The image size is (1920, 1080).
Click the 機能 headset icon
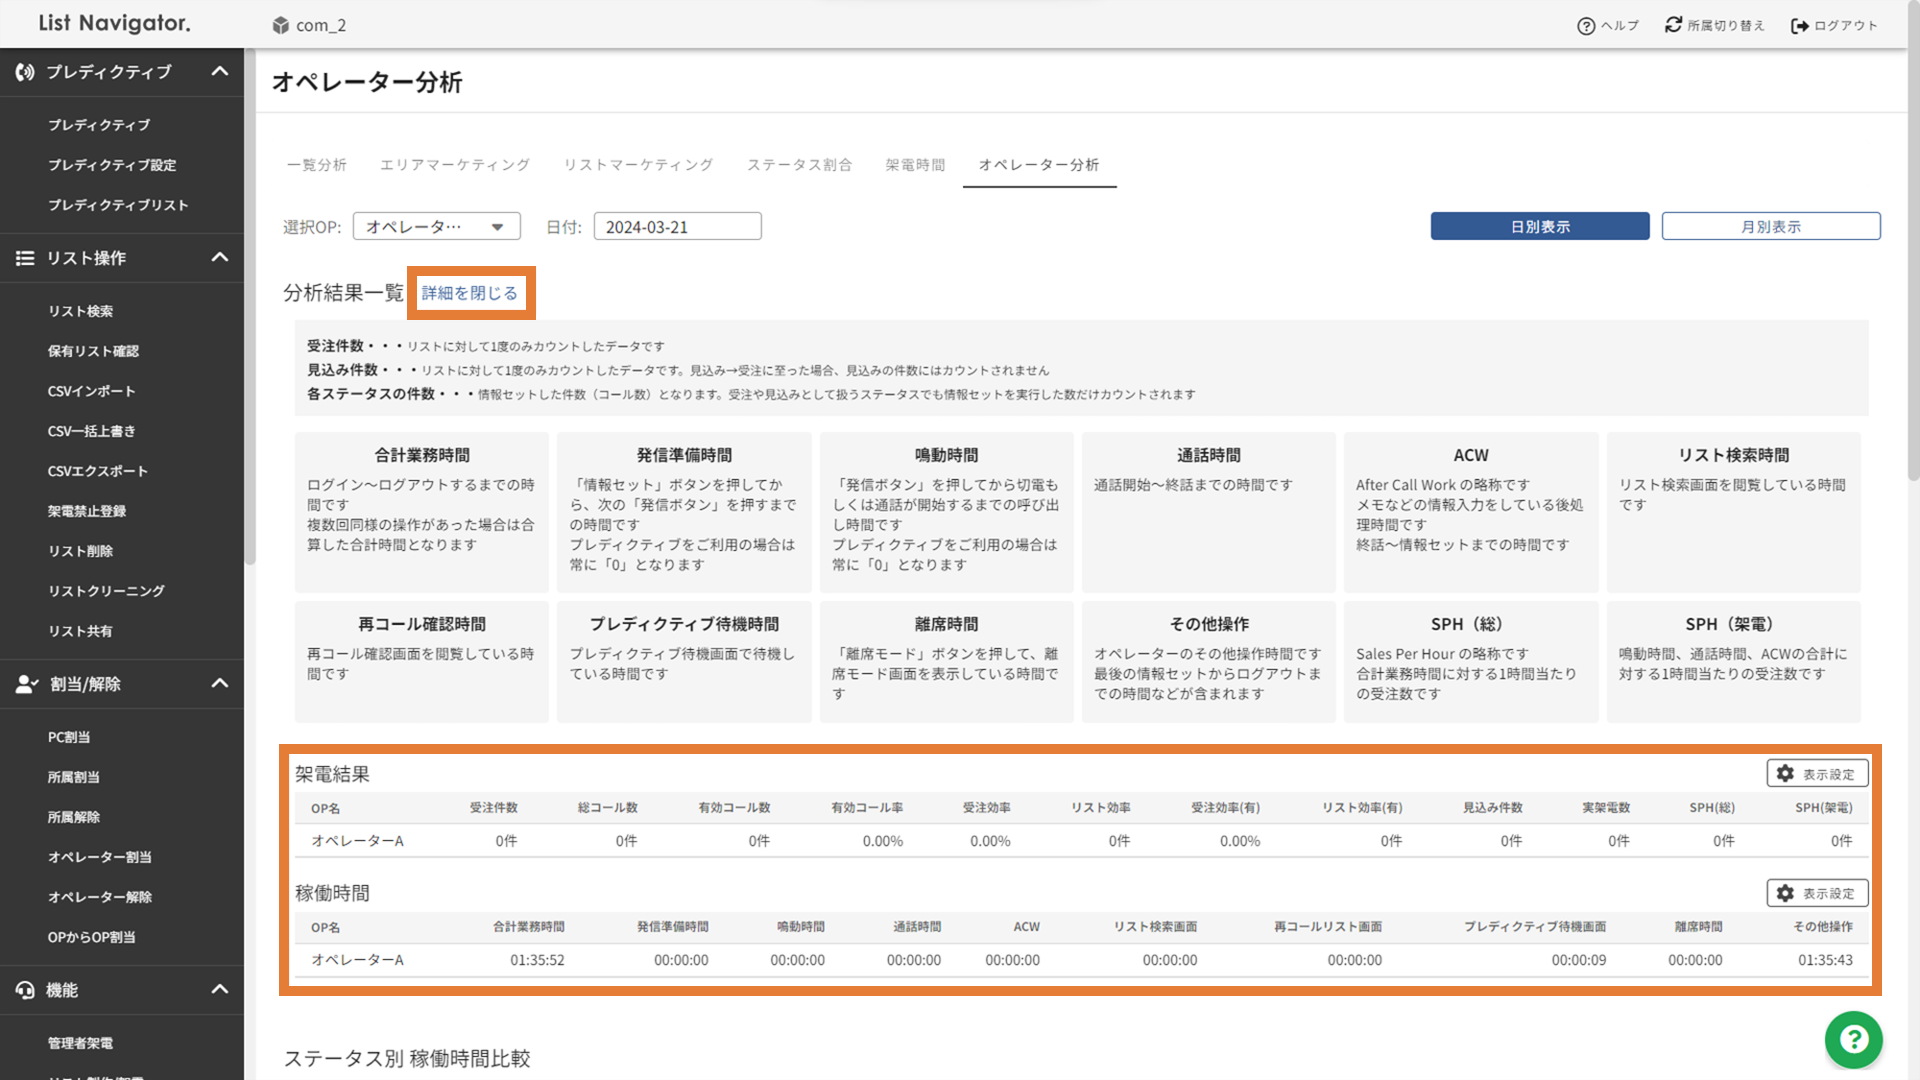(25, 990)
